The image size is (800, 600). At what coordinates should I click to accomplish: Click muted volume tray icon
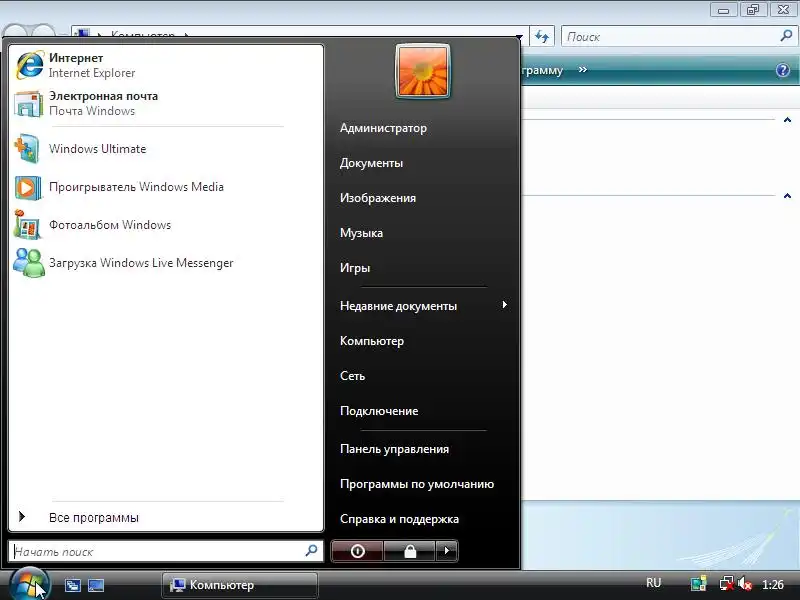(744, 584)
